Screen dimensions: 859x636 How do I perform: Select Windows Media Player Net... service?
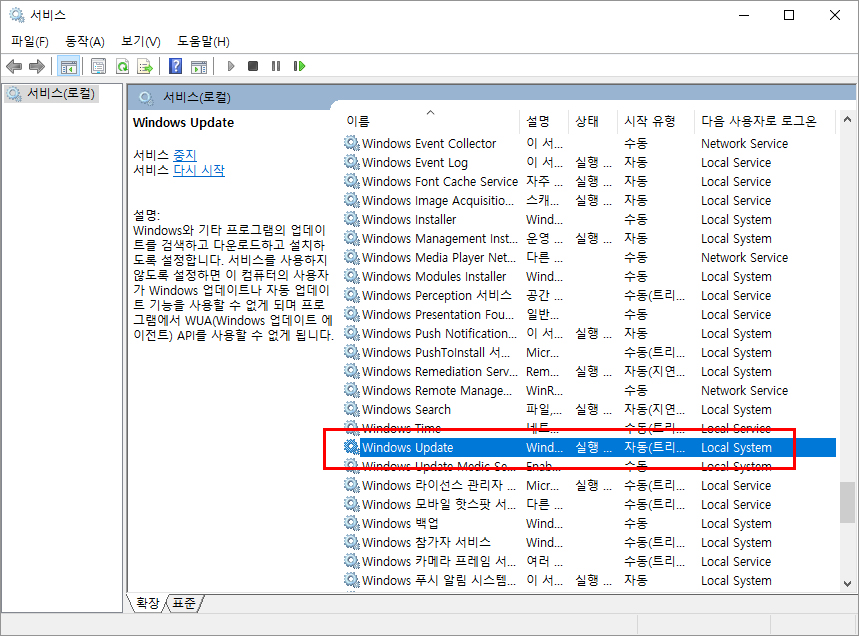coord(589,257)
